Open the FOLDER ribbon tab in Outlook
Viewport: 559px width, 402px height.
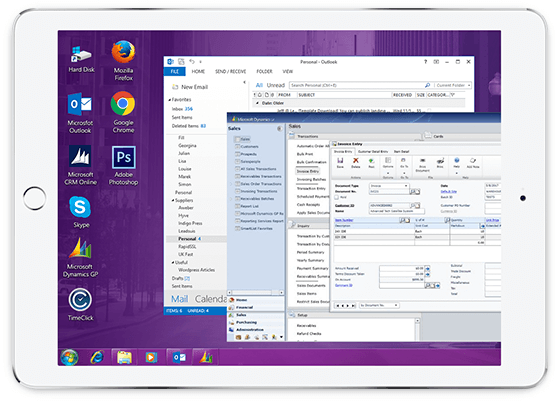click(x=264, y=72)
